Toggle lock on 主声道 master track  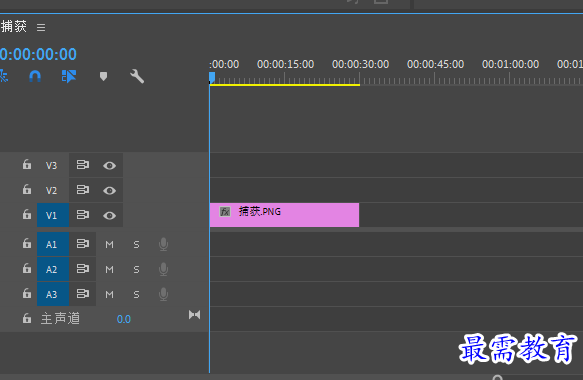pyautogui.click(x=27, y=318)
